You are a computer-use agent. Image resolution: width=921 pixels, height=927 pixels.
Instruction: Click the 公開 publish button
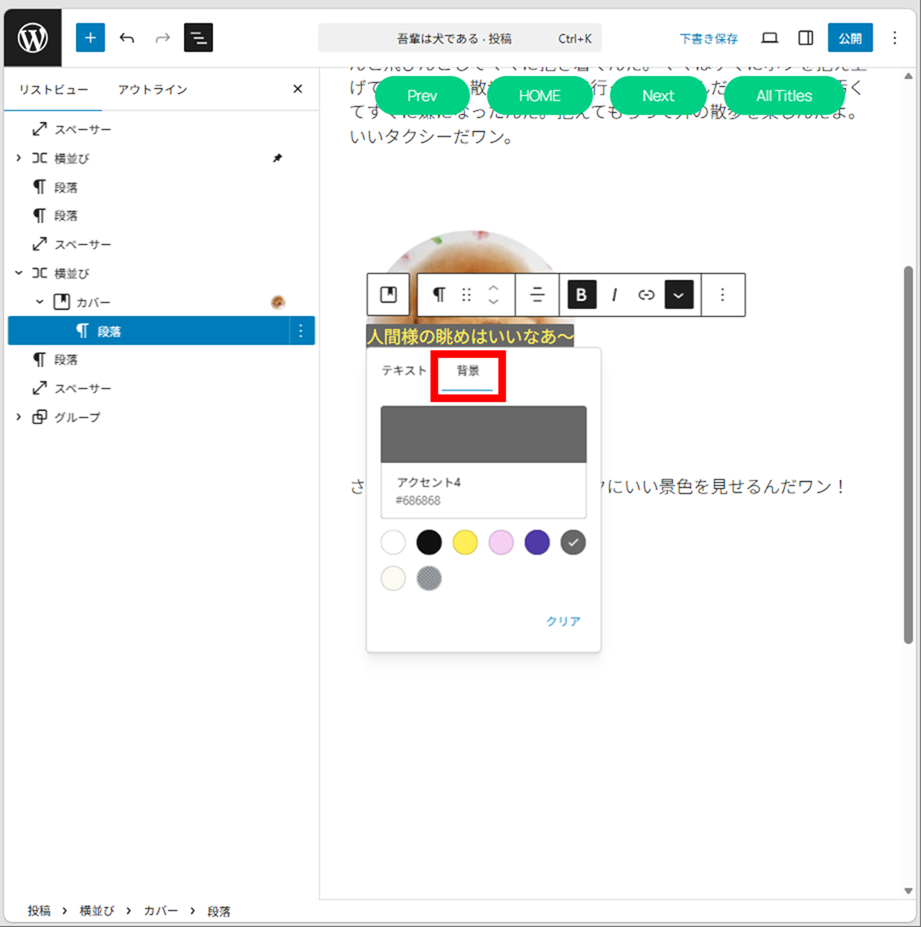click(x=849, y=38)
